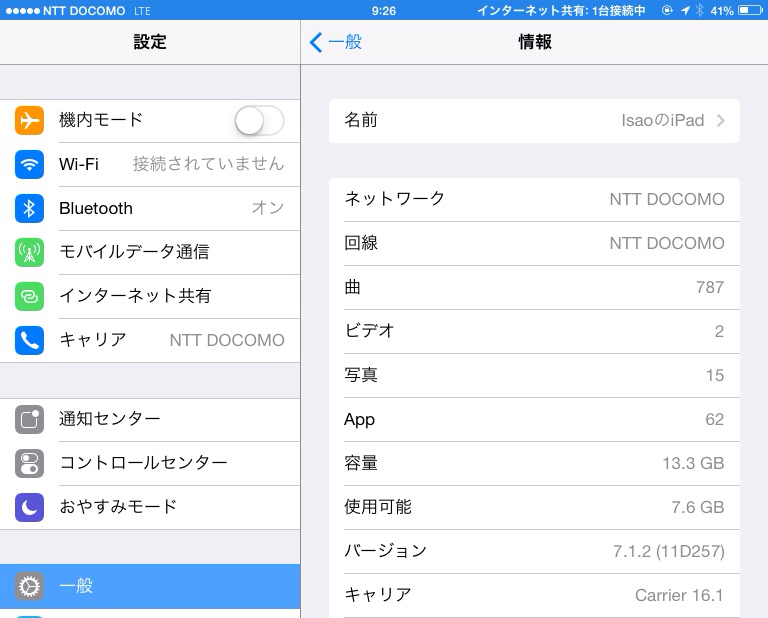Tap the 一般 back button label

[x=345, y=42]
